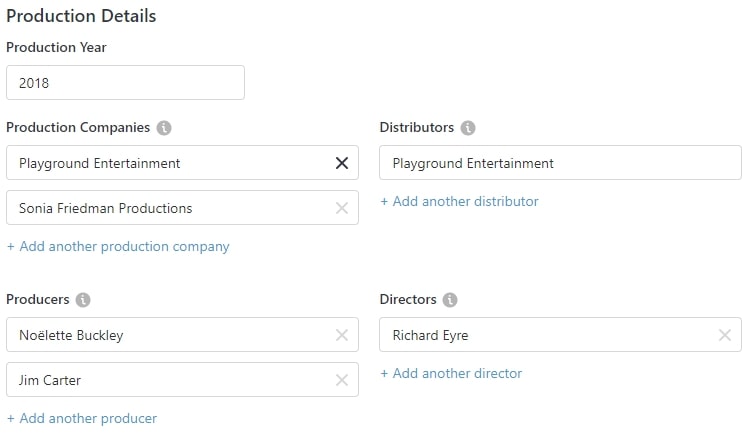Click Add another distributor link
Screen dimensions: 747x443
(459, 201)
